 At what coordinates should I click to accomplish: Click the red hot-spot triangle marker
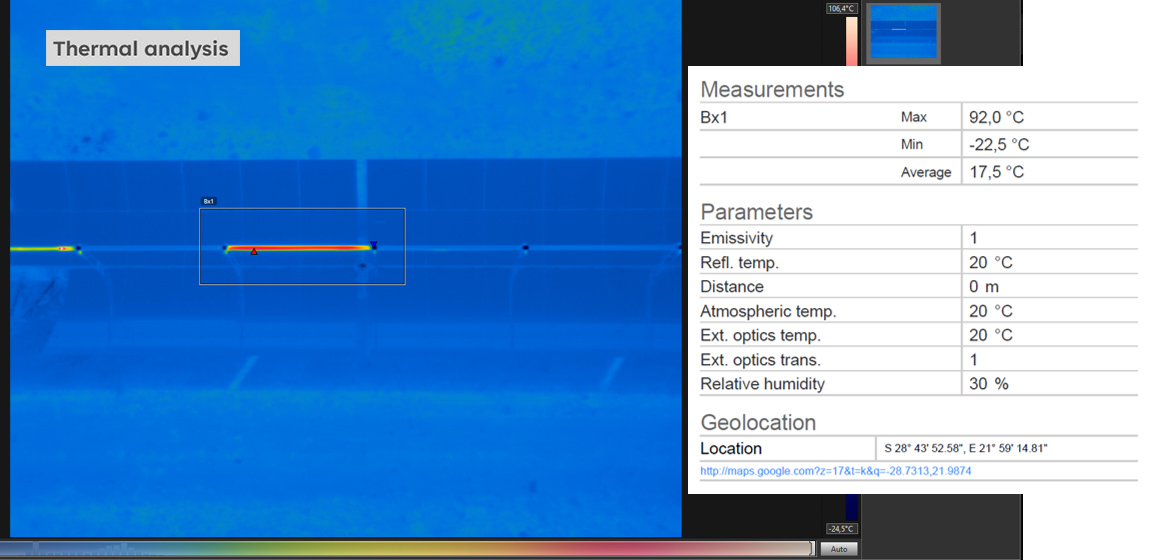tap(254, 252)
